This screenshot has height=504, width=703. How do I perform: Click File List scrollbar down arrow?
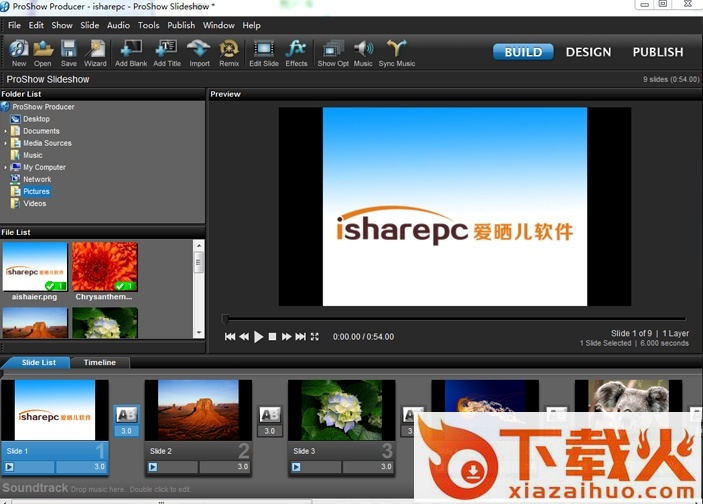coord(199,333)
